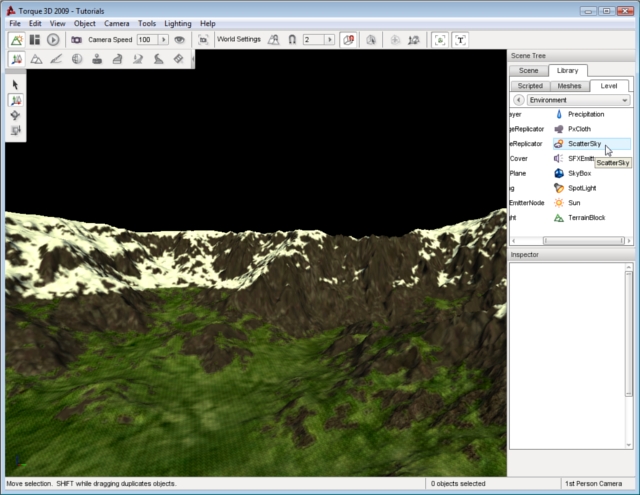The width and height of the screenshot is (640, 495).
Task: Click the Play level button in toolbar
Action: pos(53,39)
